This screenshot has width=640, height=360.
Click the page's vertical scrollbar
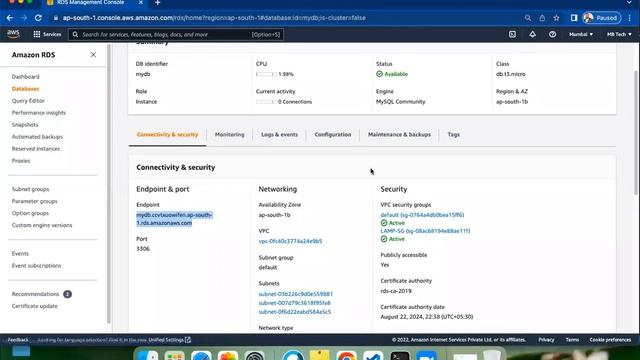point(636,132)
